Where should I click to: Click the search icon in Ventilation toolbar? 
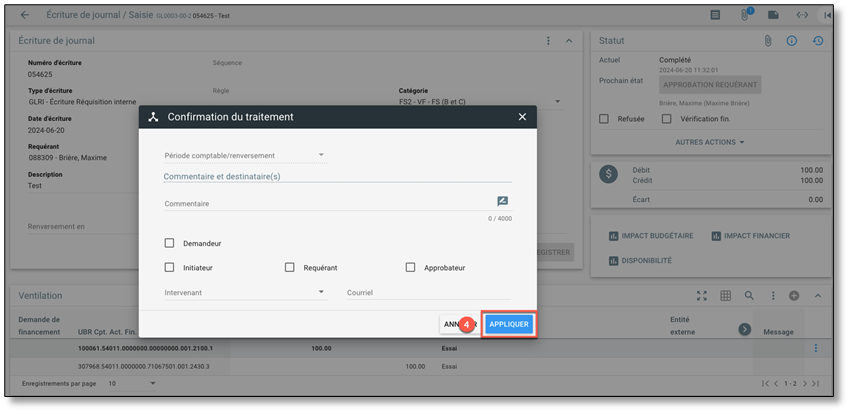pos(748,296)
